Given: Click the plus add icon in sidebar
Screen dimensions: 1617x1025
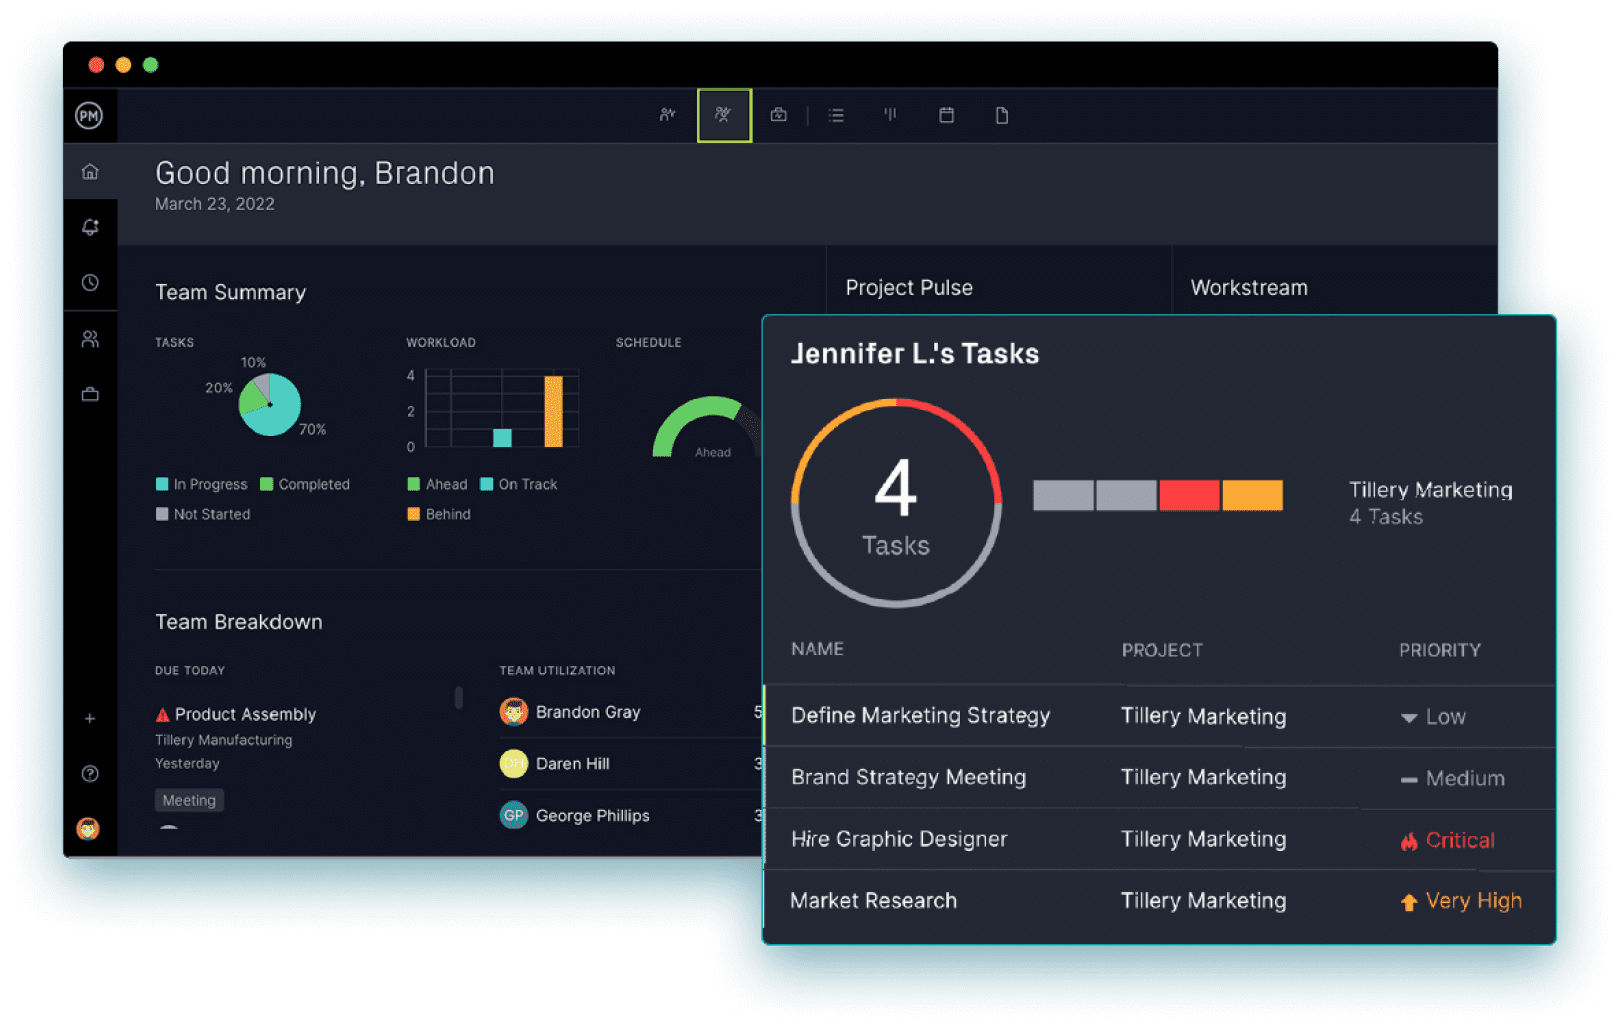Looking at the screenshot, I should coord(90,718).
